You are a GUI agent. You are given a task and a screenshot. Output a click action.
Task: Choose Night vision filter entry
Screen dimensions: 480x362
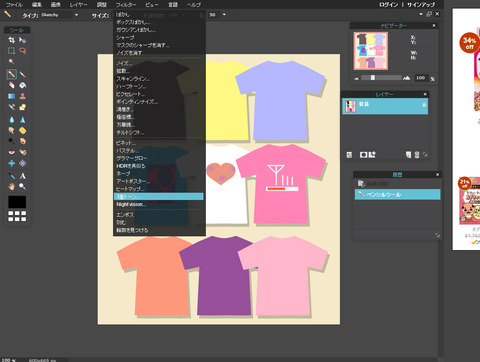point(159,204)
